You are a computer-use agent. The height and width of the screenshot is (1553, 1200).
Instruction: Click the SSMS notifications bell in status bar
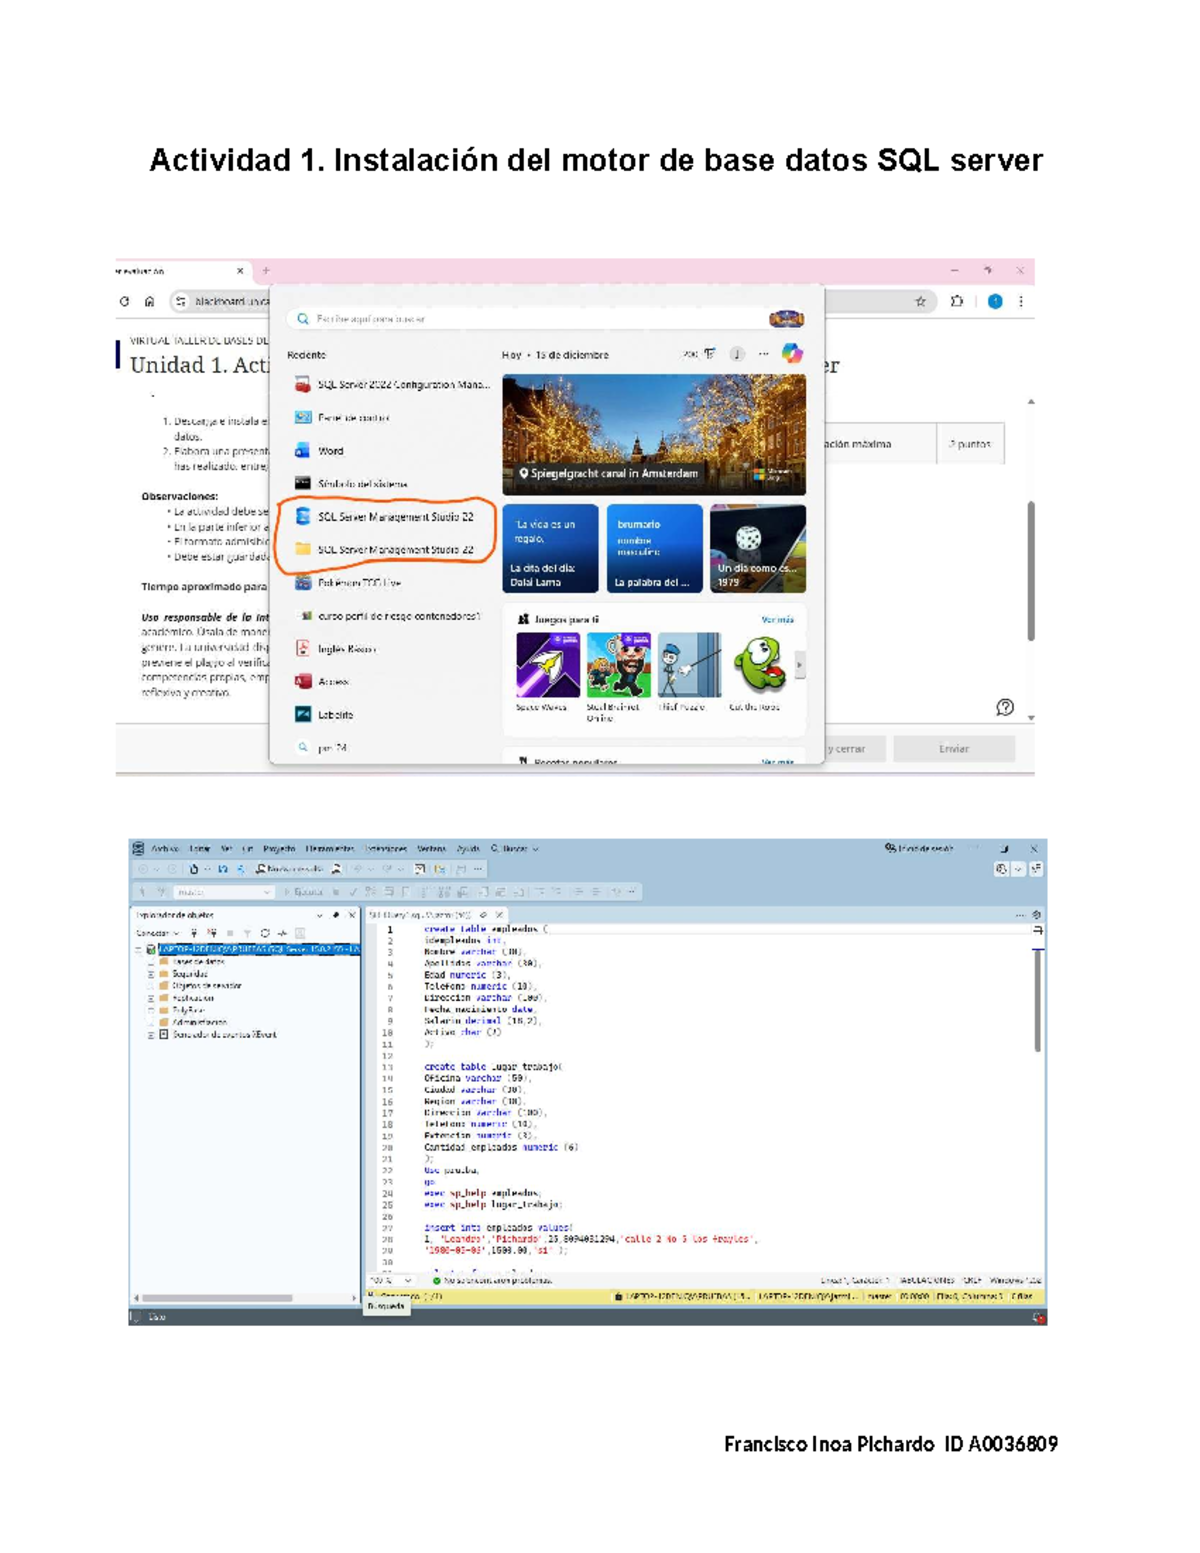click(x=1037, y=1318)
